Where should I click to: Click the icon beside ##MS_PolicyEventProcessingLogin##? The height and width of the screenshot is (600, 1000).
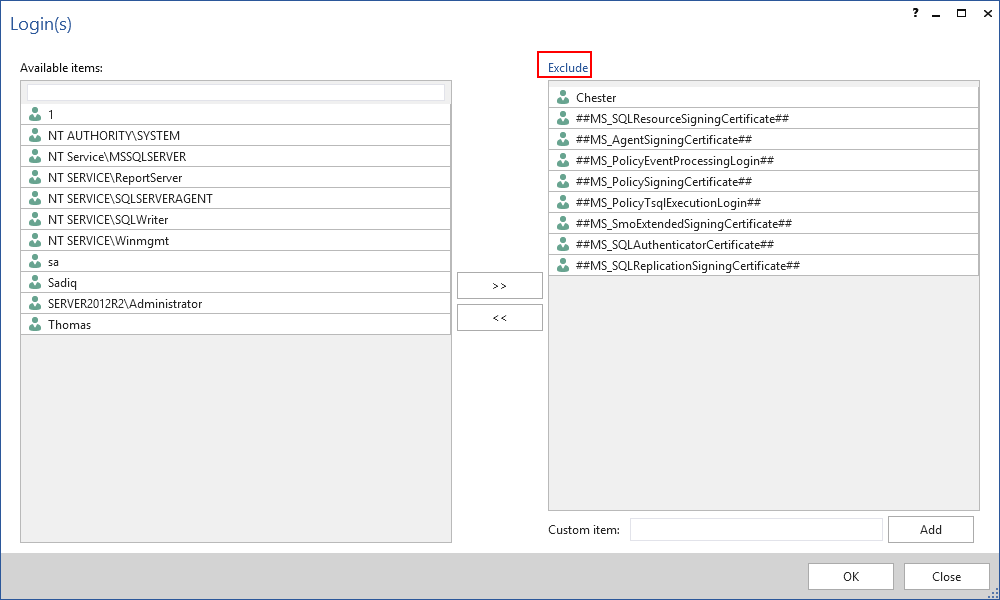[562, 160]
